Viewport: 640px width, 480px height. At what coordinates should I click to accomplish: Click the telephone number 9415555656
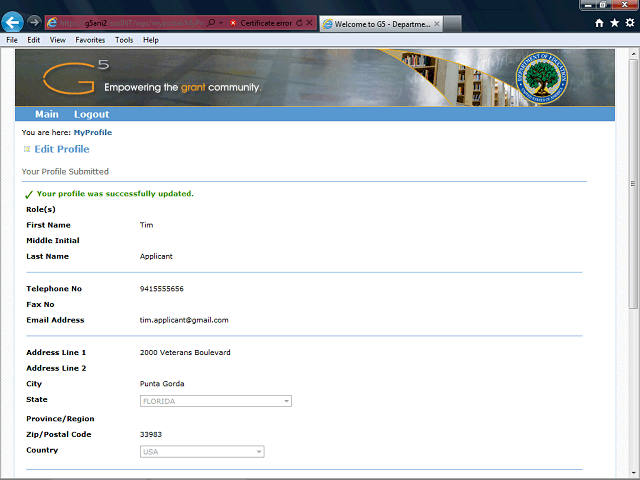tap(162, 289)
